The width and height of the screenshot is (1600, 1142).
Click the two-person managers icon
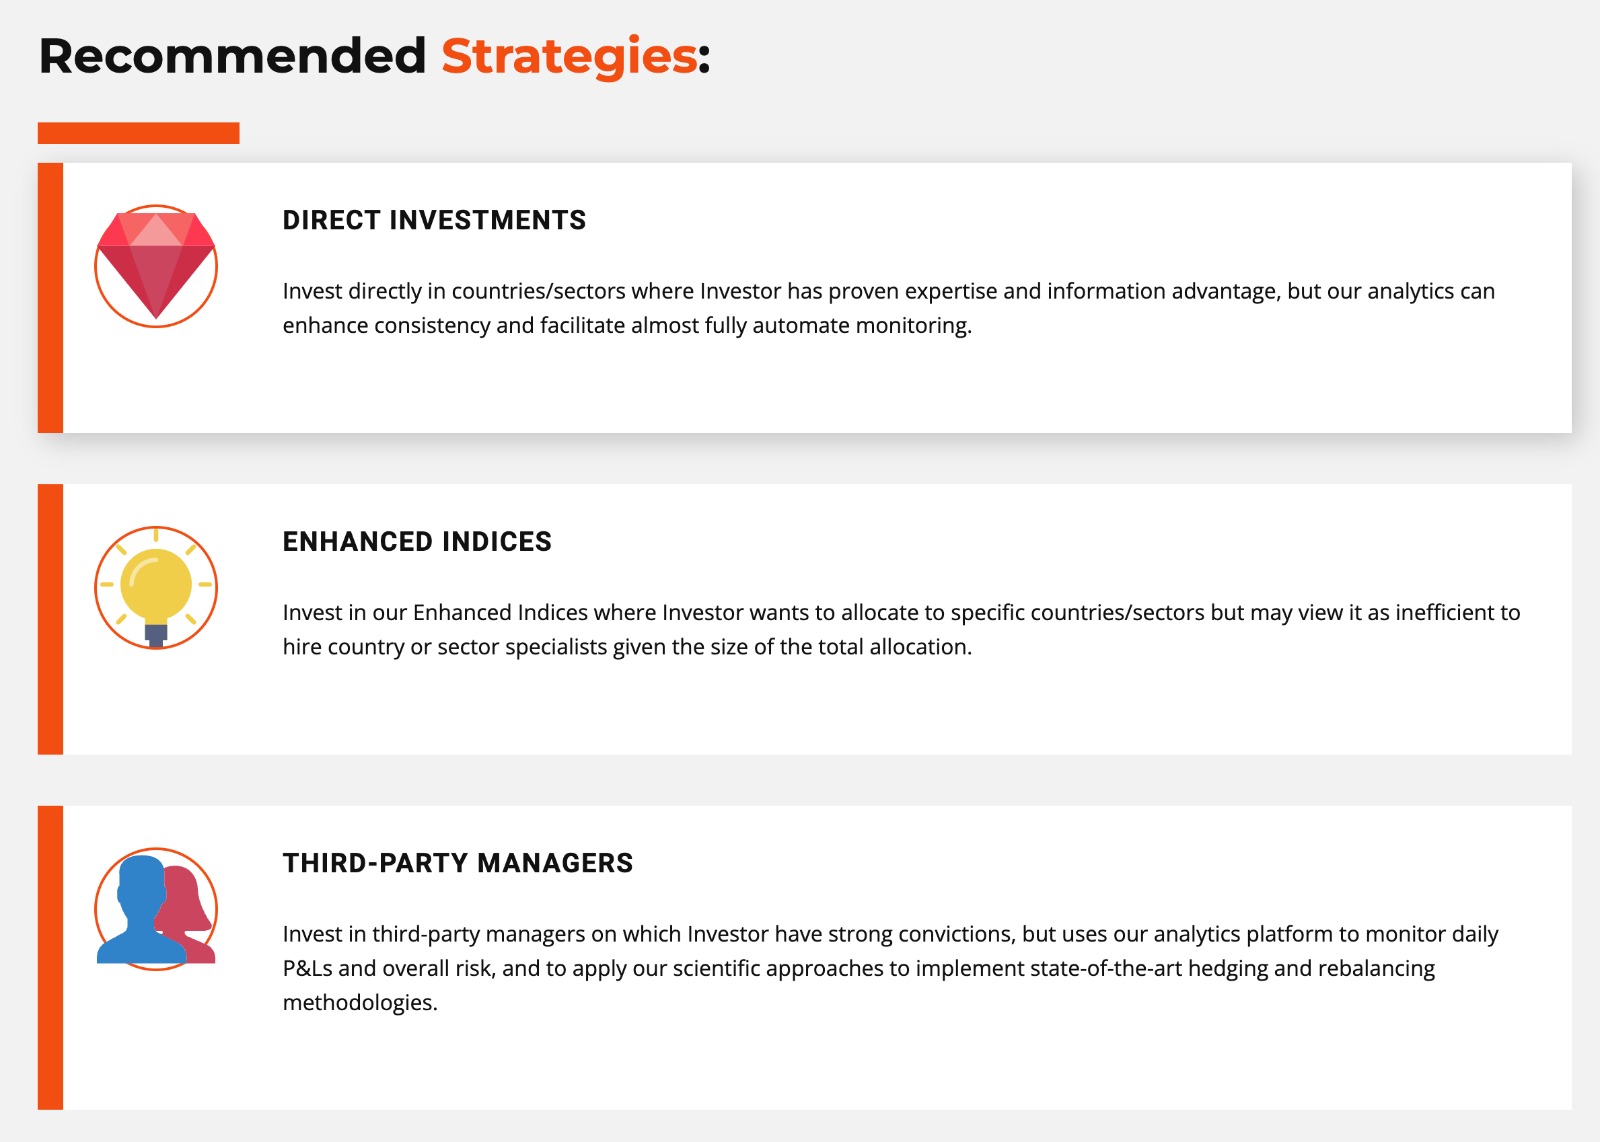(x=156, y=909)
